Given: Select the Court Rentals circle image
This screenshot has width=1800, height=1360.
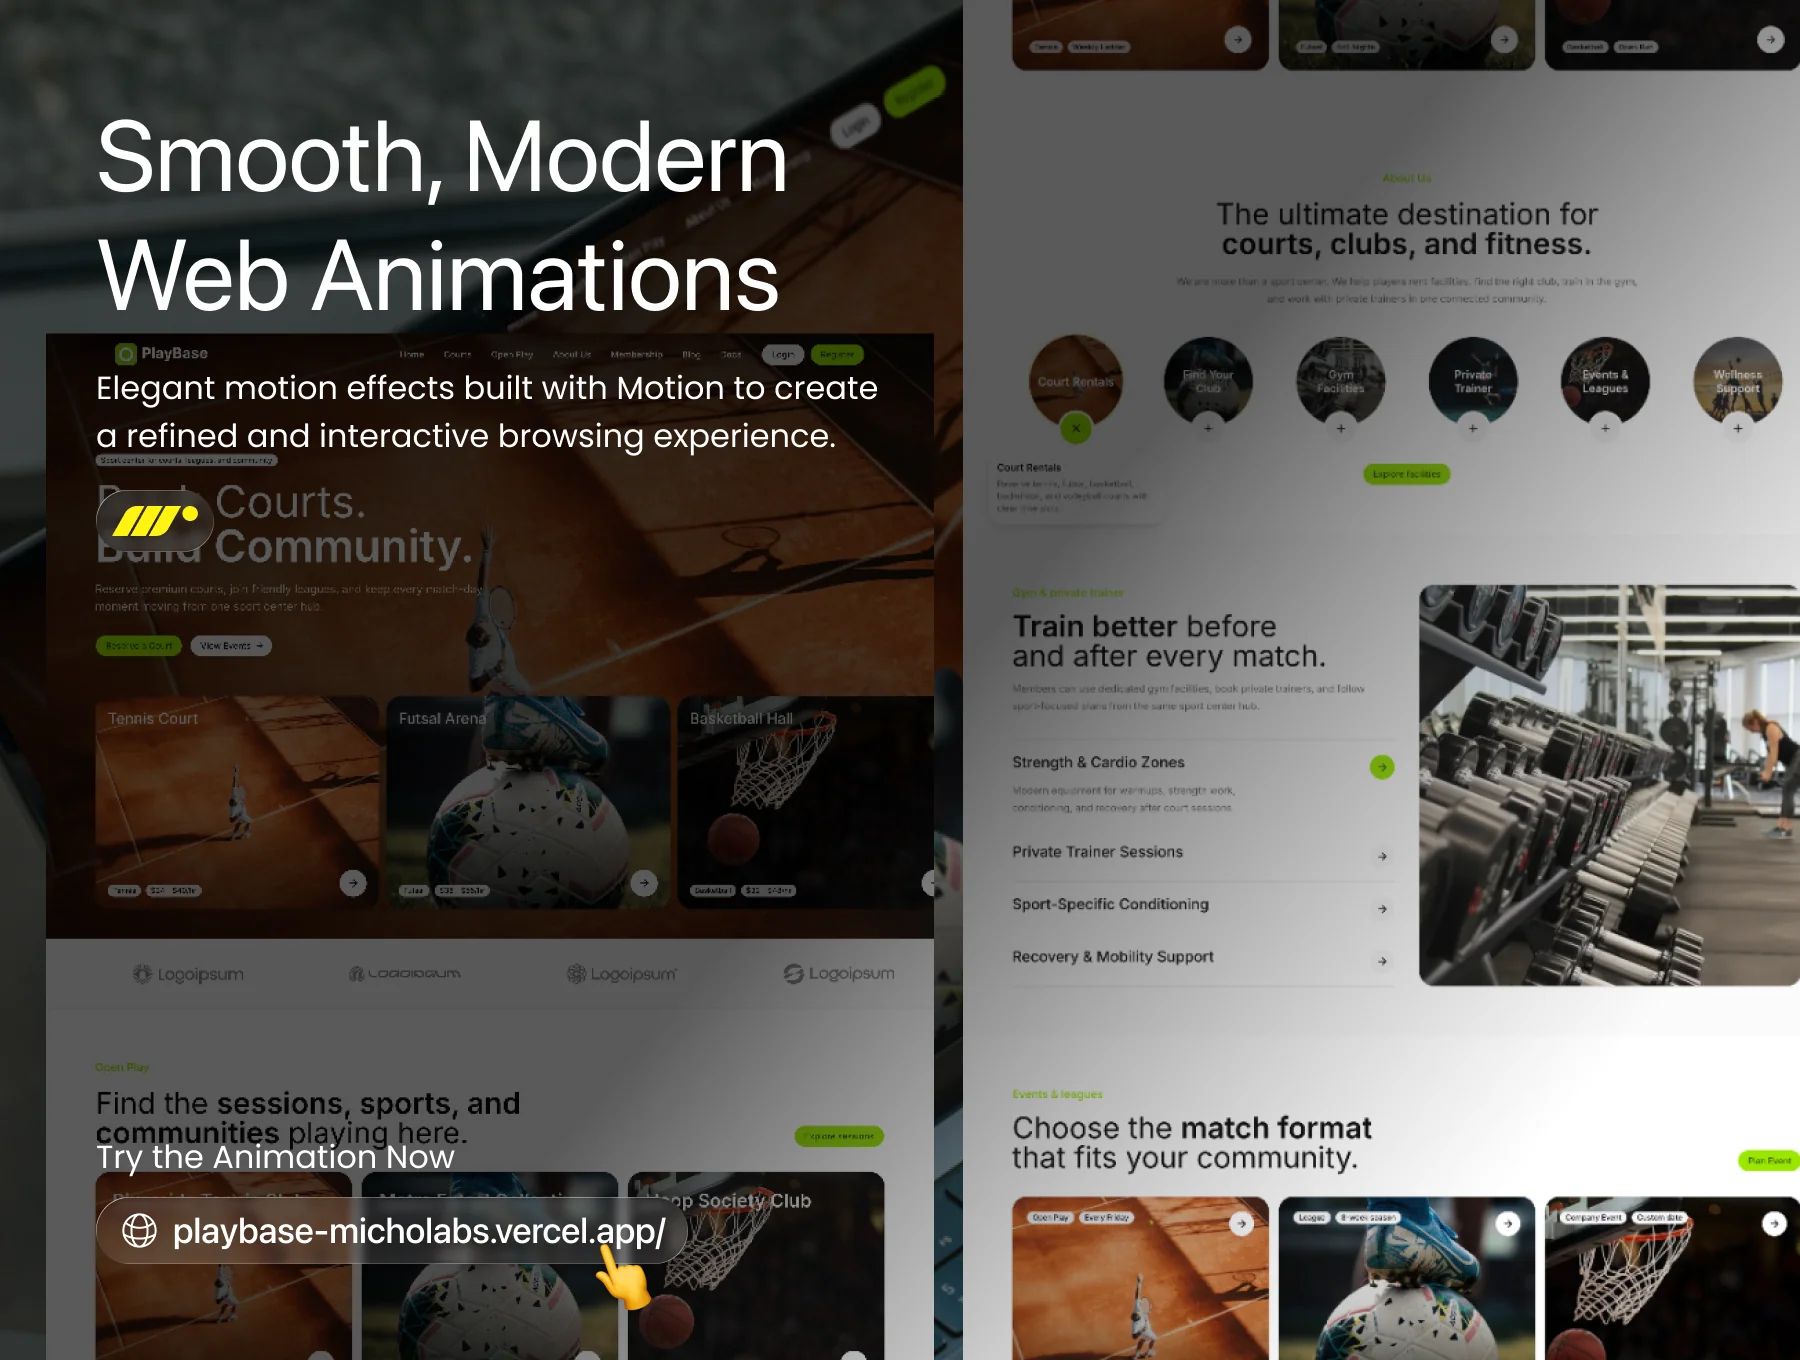Looking at the screenshot, I should 1076,381.
